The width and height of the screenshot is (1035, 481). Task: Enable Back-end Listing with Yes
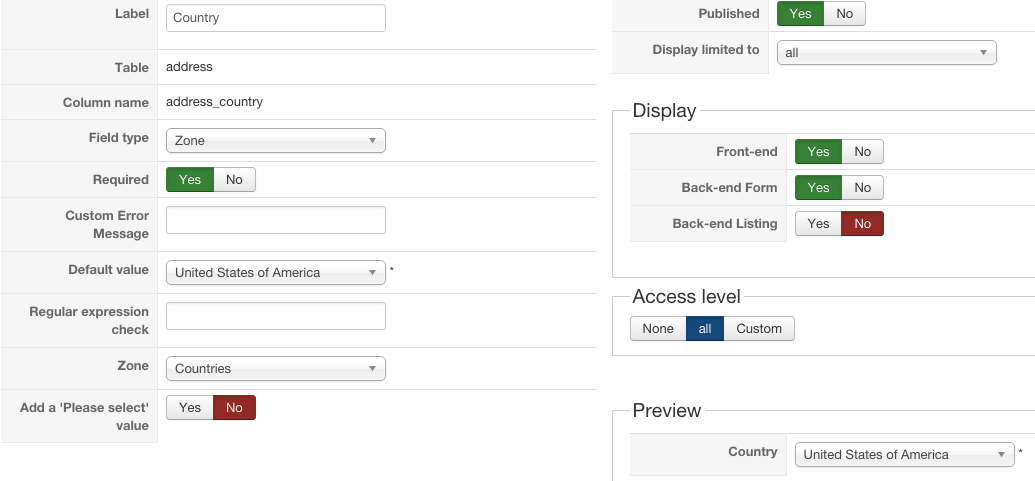(x=818, y=224)
